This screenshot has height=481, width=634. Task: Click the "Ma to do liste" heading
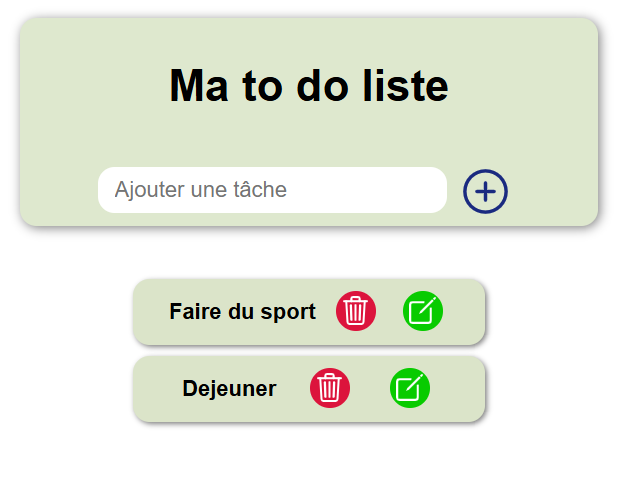(x=308, y=86)
